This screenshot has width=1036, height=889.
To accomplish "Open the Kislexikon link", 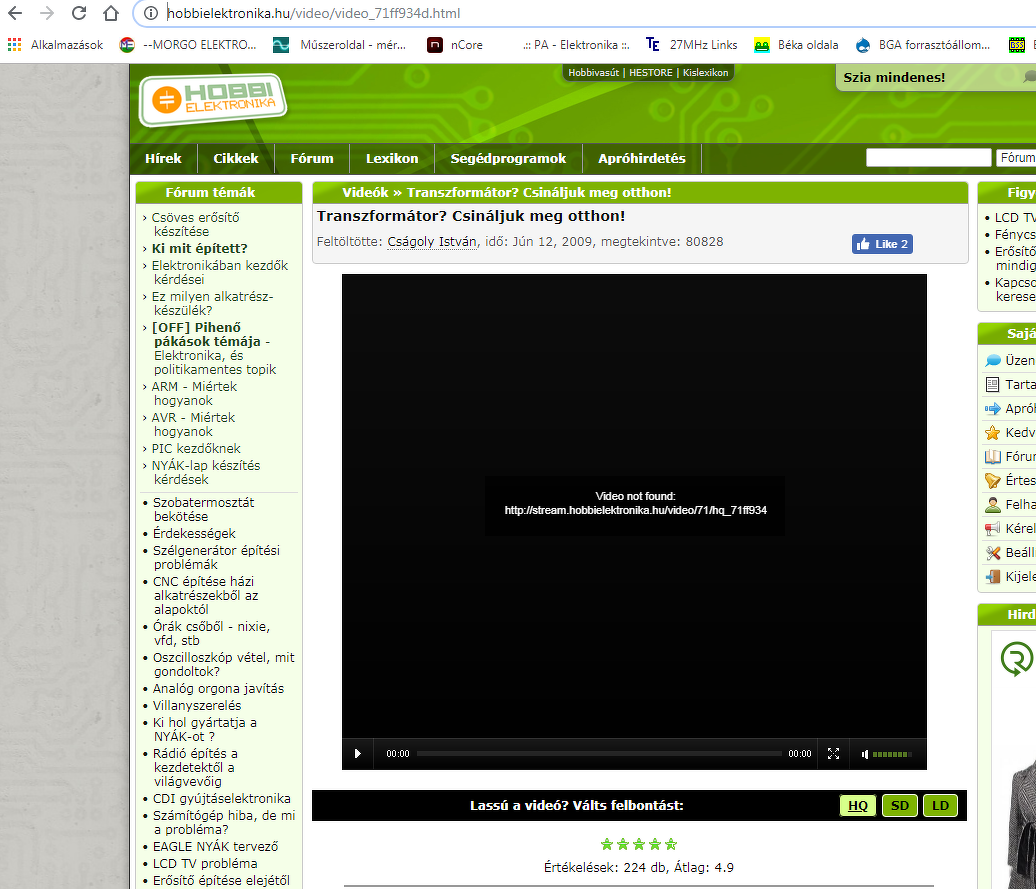I will (x=706, y=73).
